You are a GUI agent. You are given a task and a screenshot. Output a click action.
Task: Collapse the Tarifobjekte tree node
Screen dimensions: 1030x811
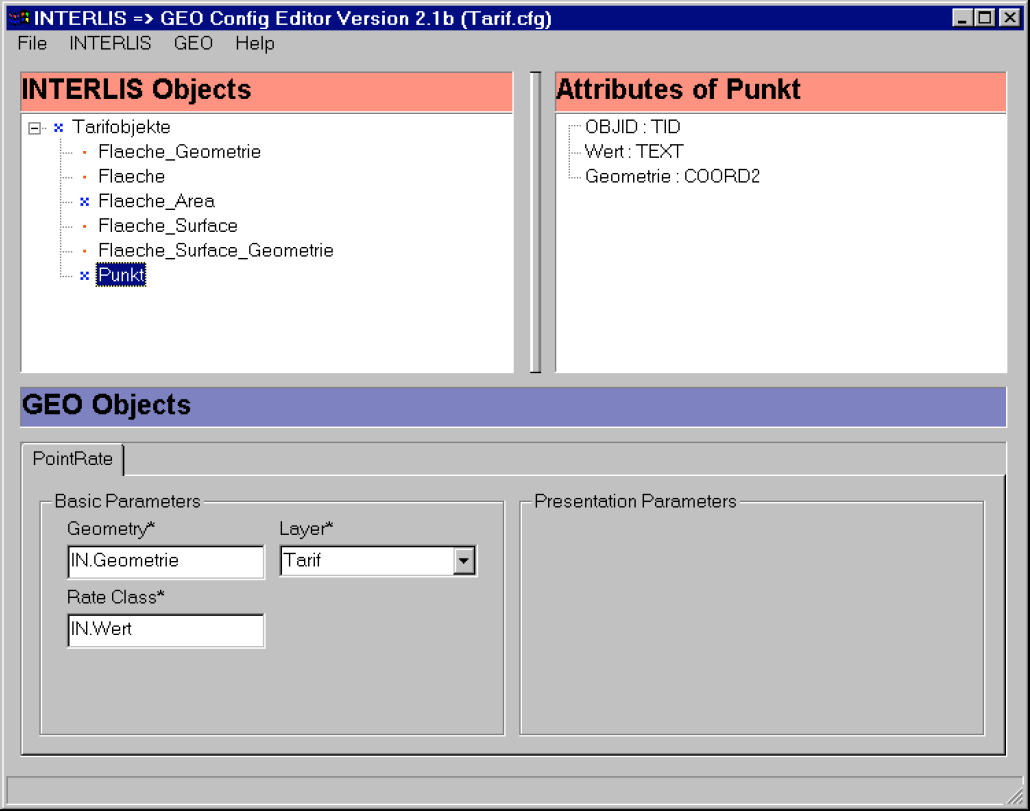pos(34,128)
